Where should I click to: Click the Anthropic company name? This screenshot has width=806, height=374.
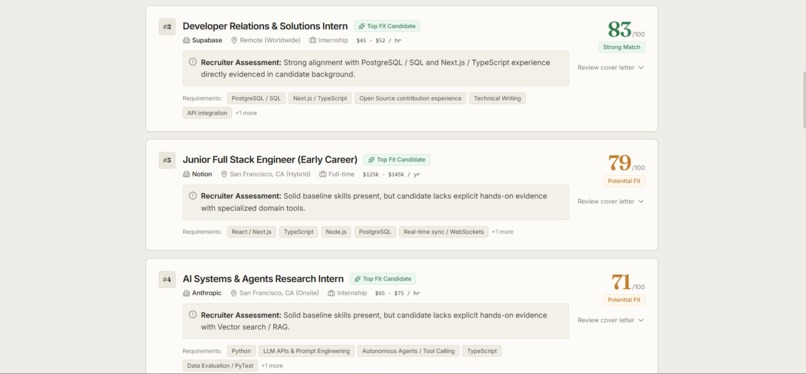[x=207, y=293]
